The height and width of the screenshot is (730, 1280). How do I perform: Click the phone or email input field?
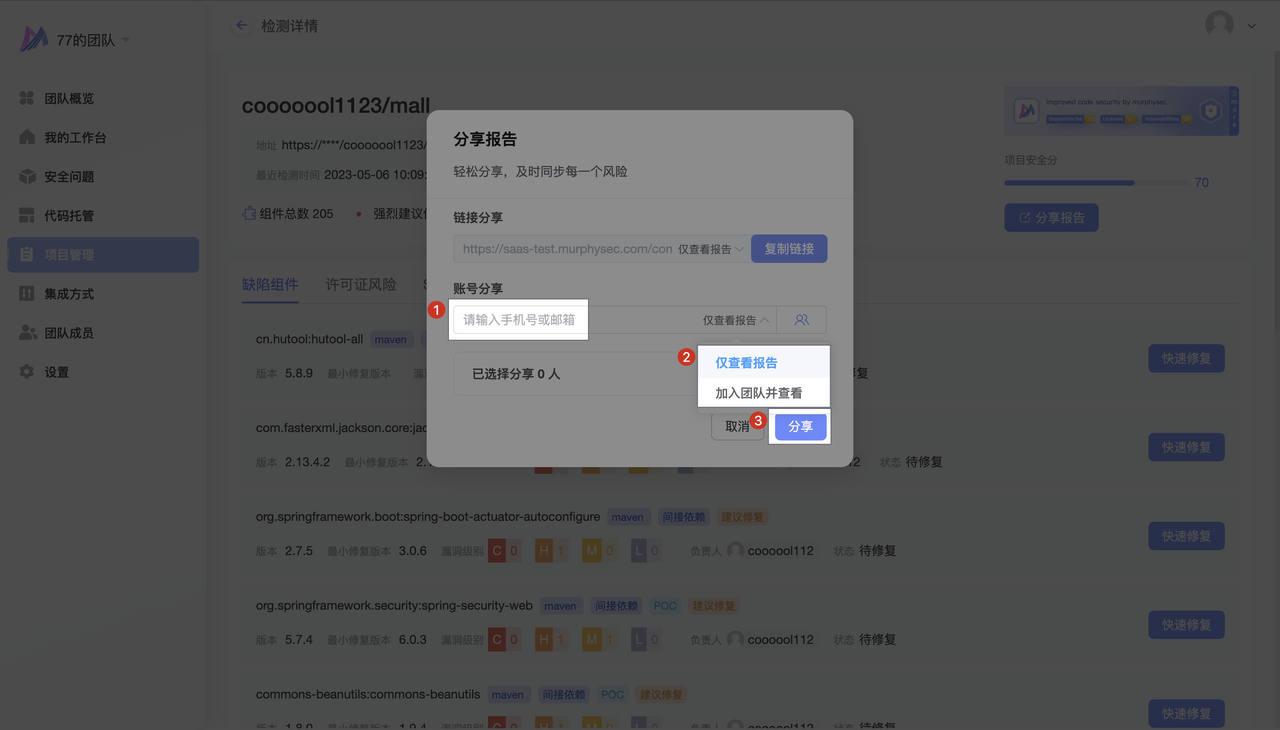click(519, 320)
